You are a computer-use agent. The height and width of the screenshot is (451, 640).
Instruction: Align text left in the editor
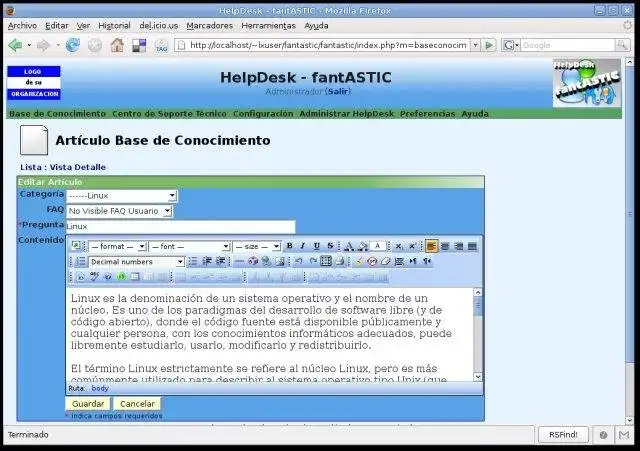[431, 246]
